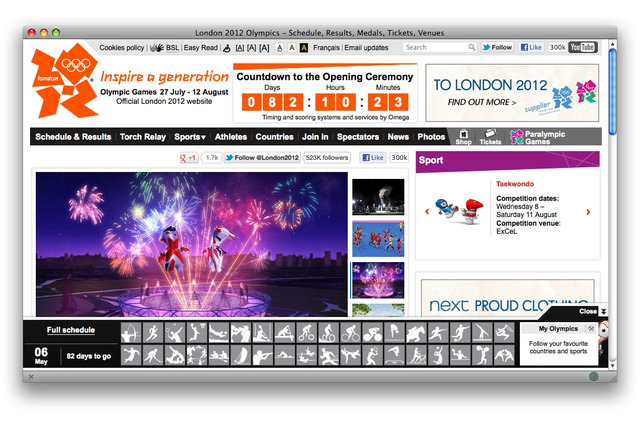
Task: Click into the Search input field
Action: pyautogui.click(x=434, y=47)
